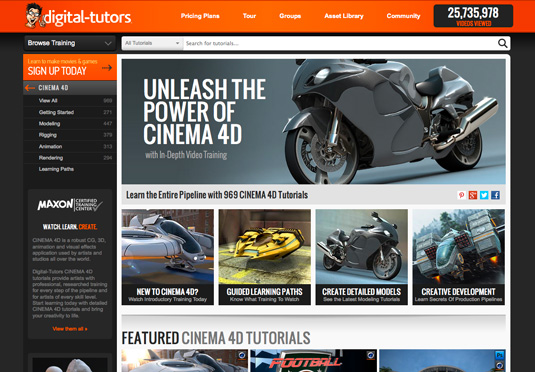Open the Creative Development tile

(x=459, y=257)
